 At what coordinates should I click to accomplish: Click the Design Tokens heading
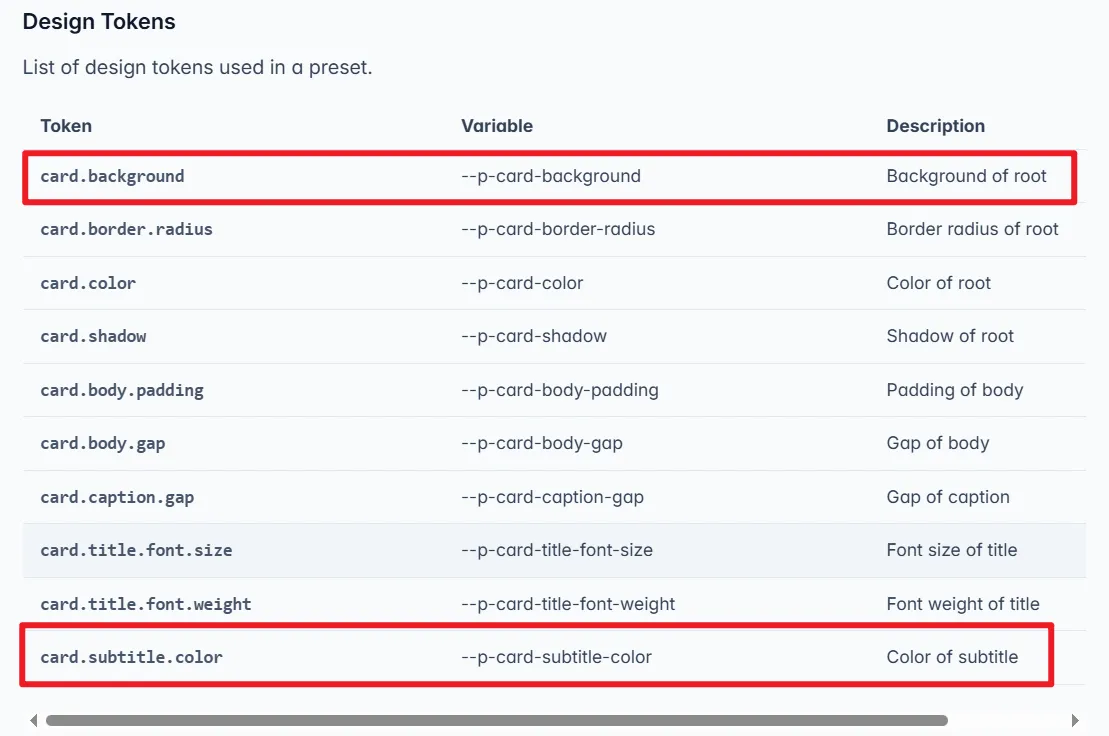[x=99, y=22]
